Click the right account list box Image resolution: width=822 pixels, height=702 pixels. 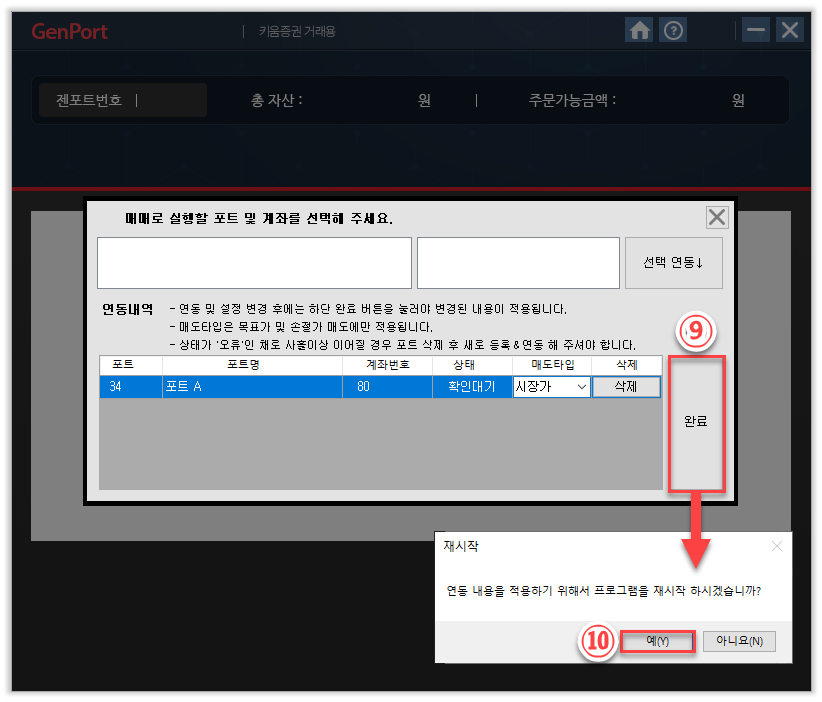[518, 263]
